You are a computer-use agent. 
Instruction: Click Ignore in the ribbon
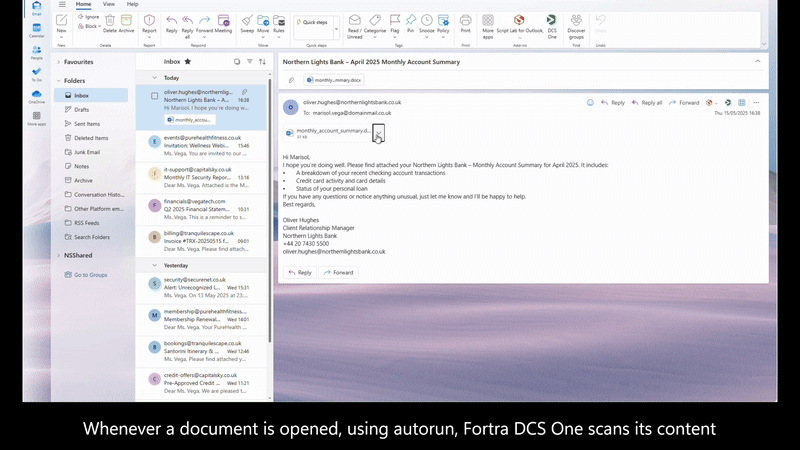point(88,17)
